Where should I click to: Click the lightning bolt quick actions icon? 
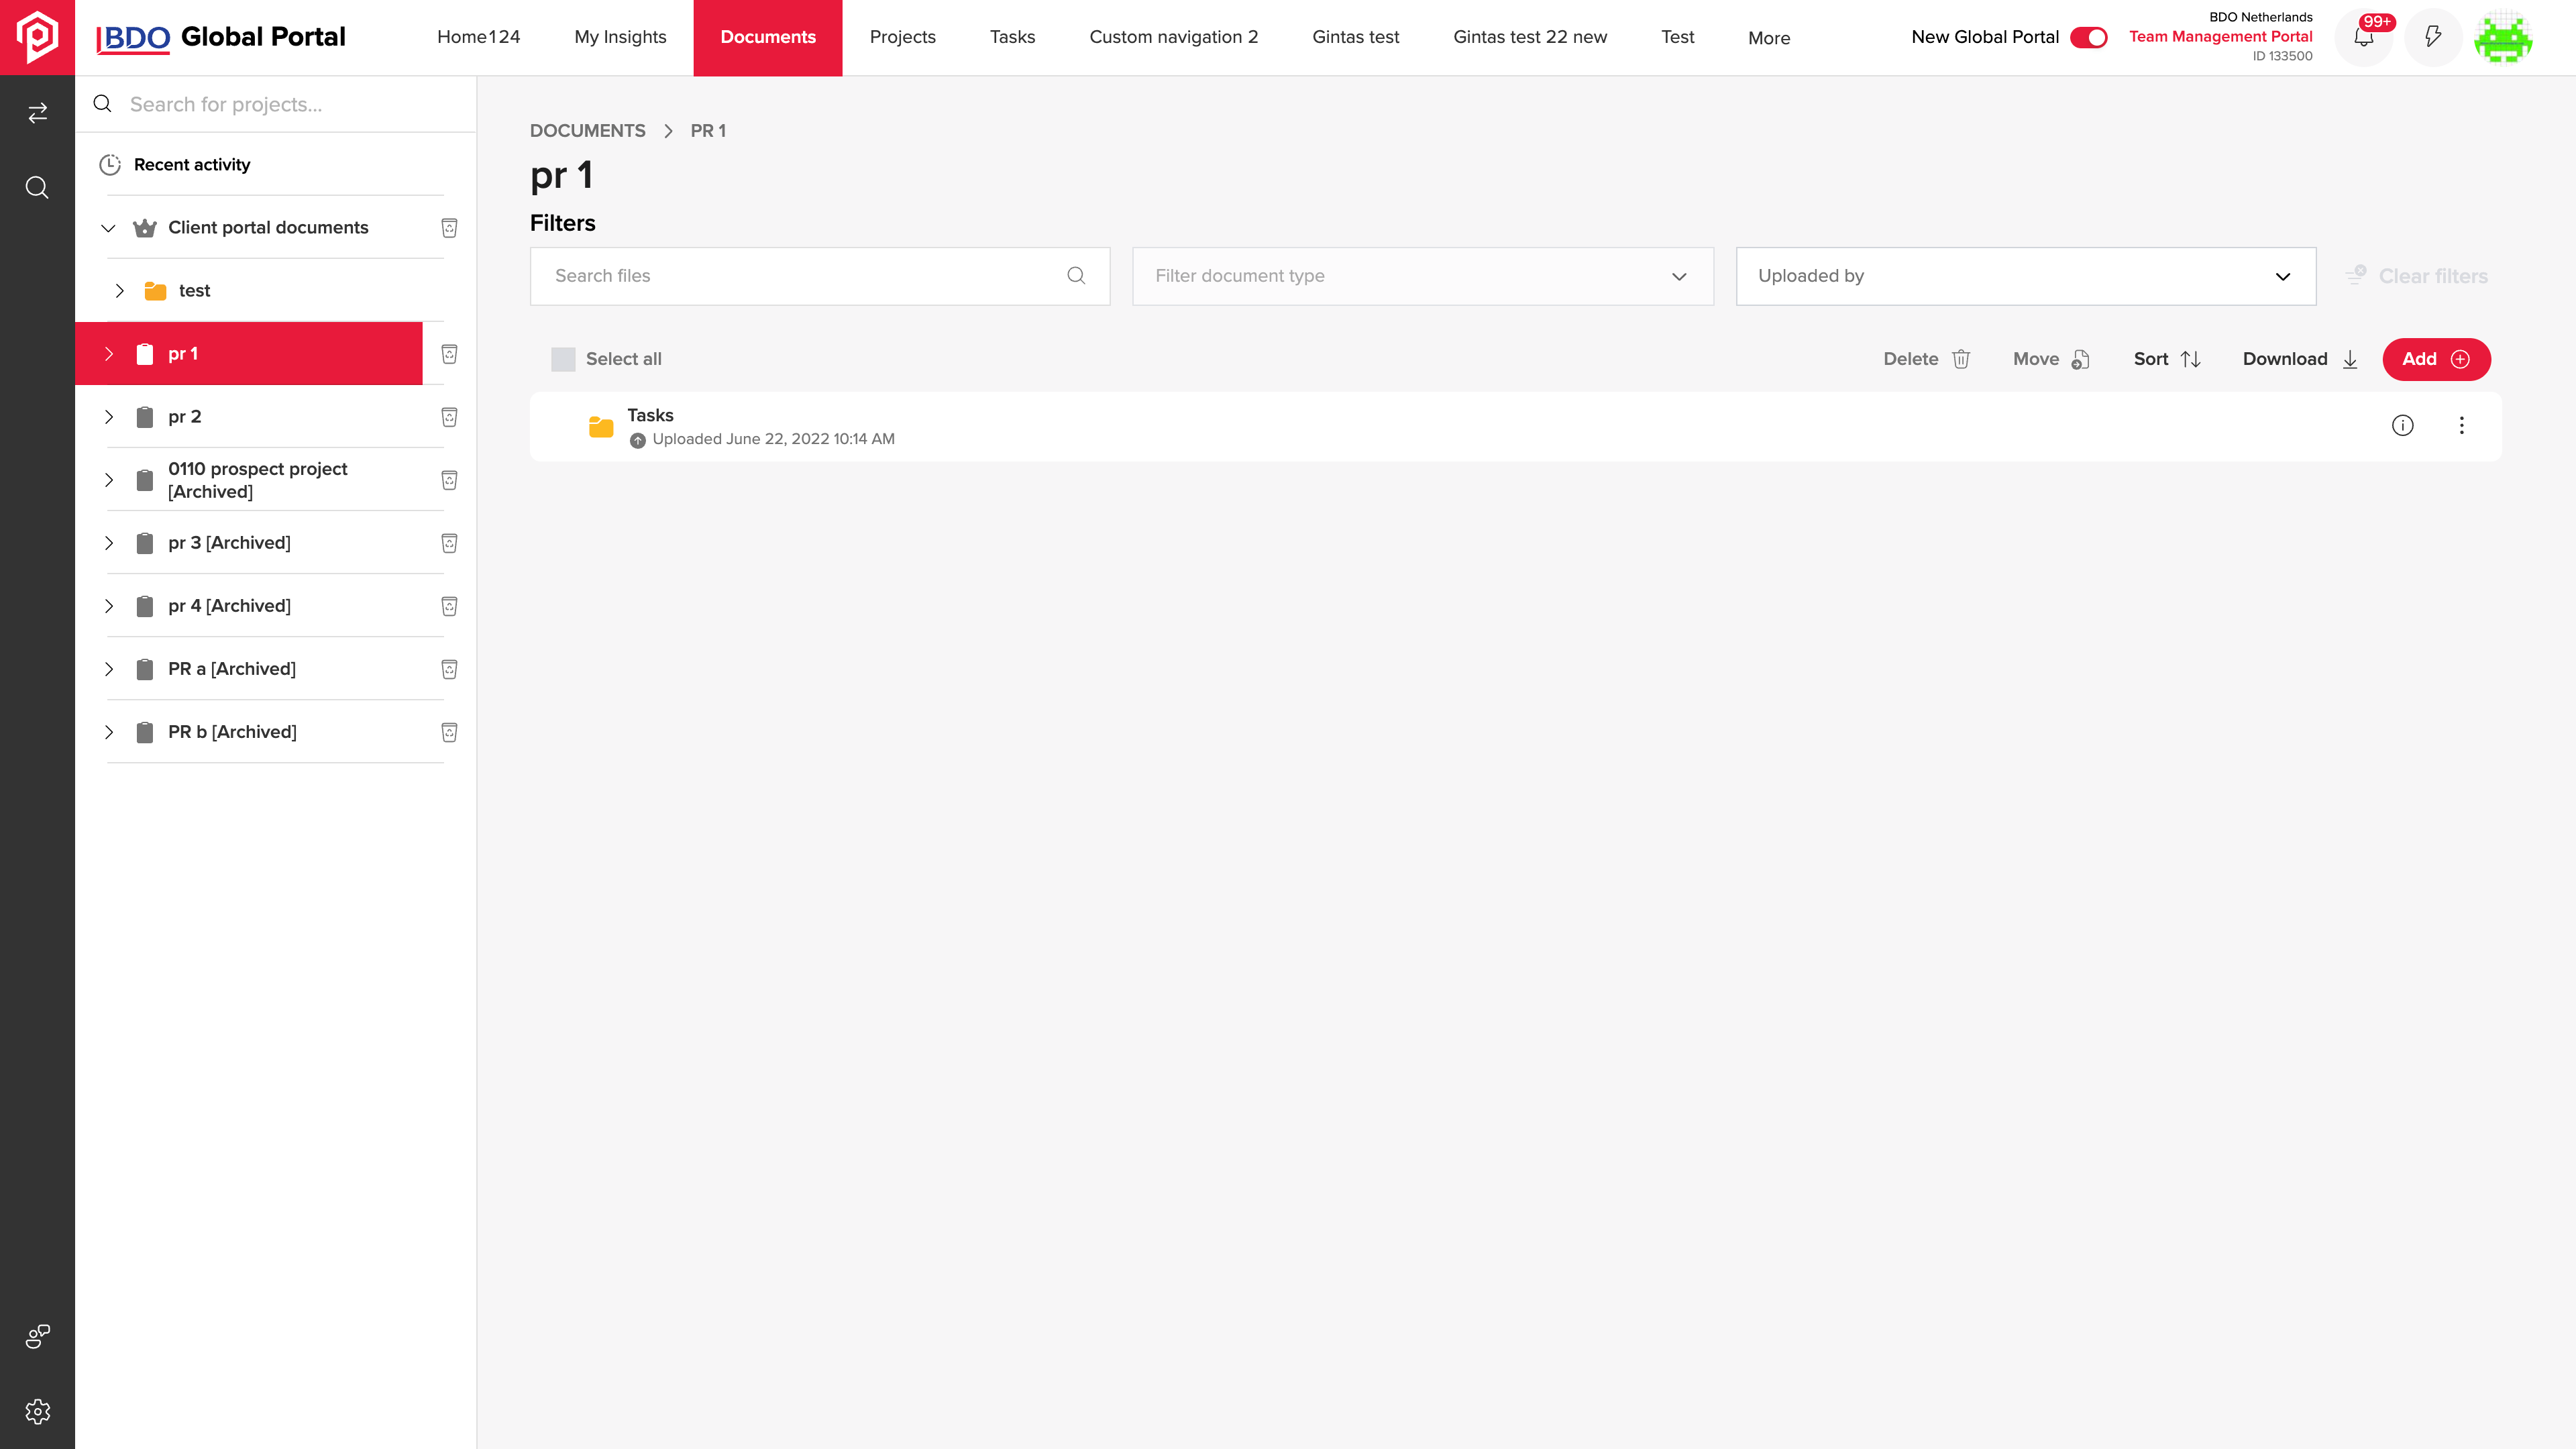[x=2433, y=37]
